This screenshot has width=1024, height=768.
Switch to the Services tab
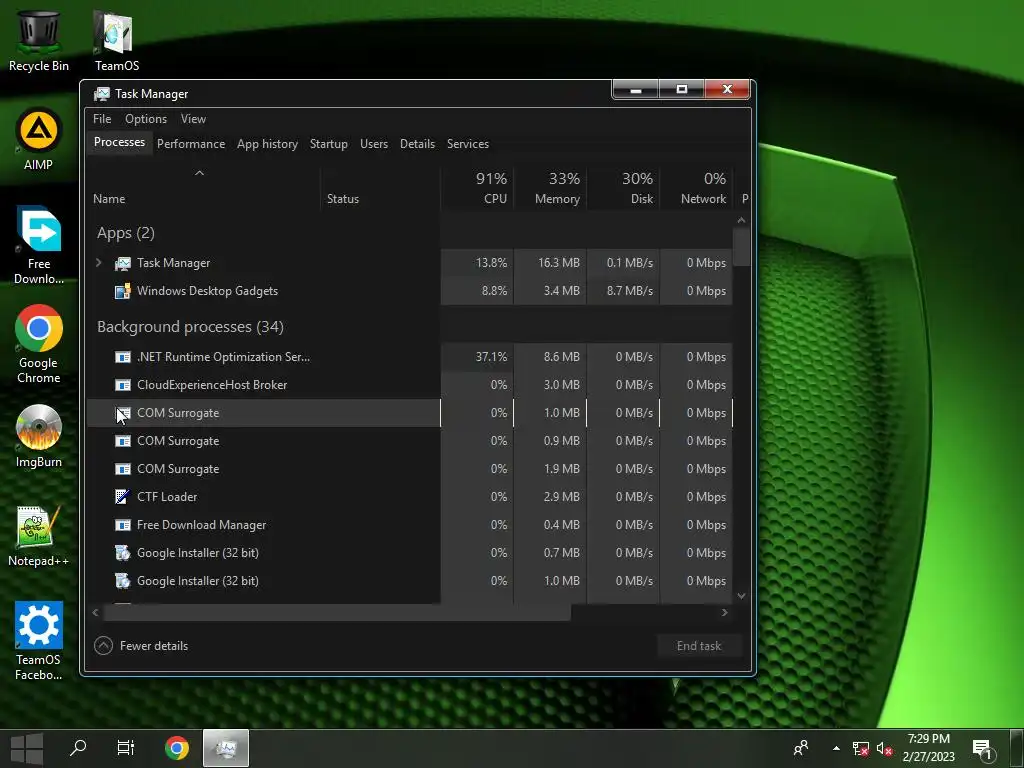click(468, 144)
